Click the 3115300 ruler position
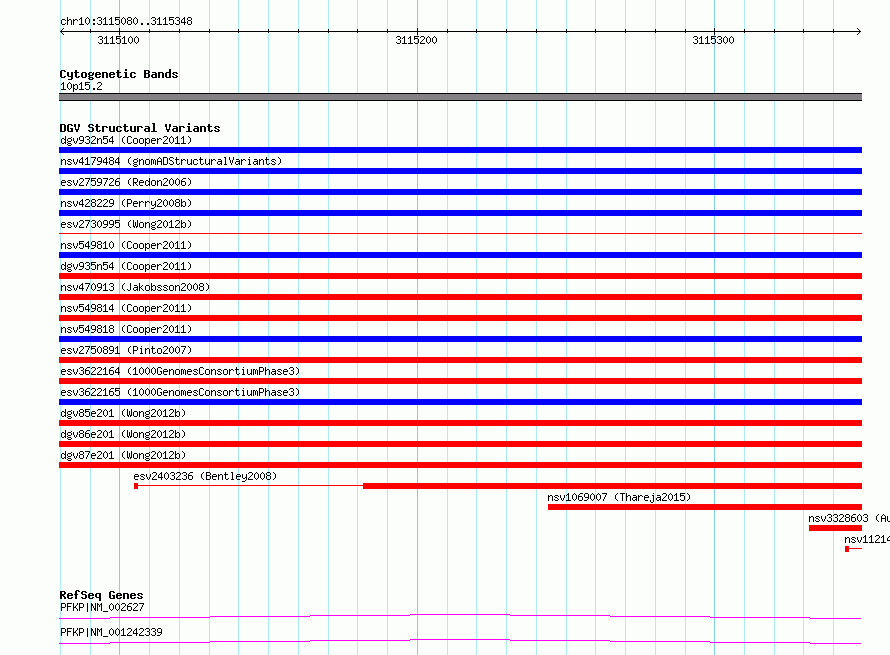 coord(713,40)
